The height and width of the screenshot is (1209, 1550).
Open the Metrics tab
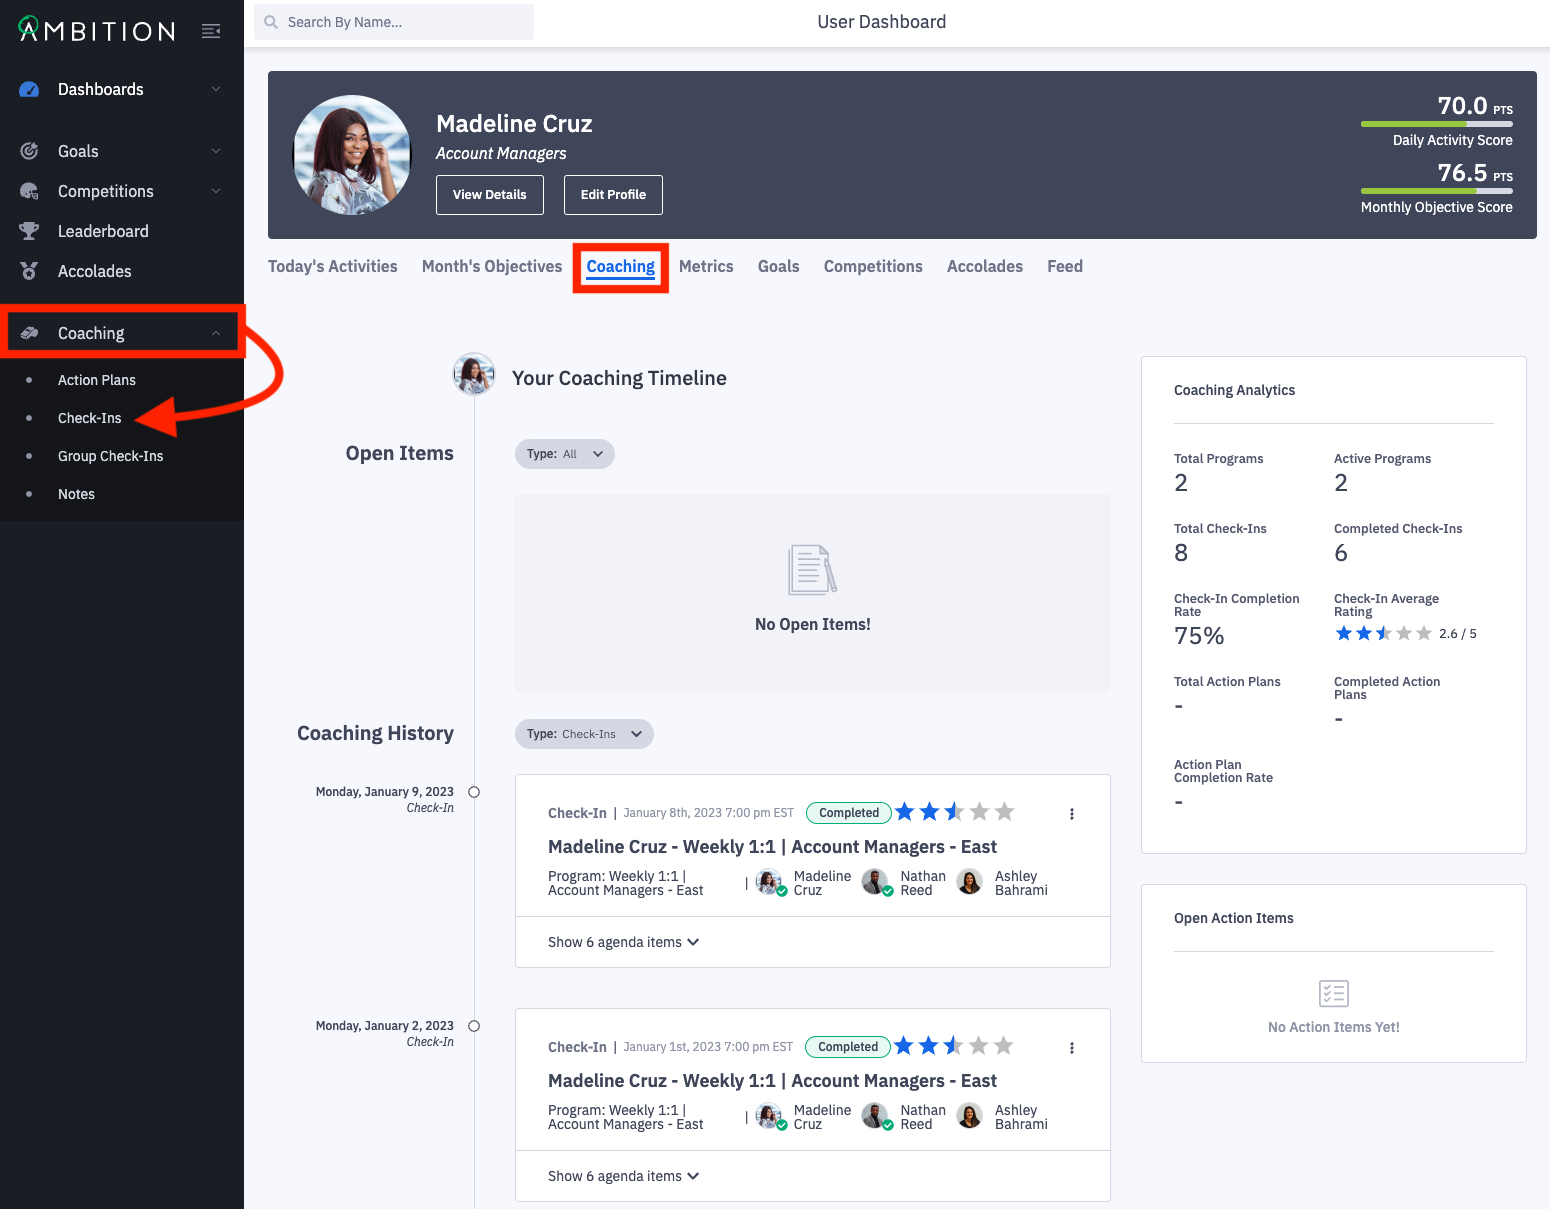click(x=706, y=266)
